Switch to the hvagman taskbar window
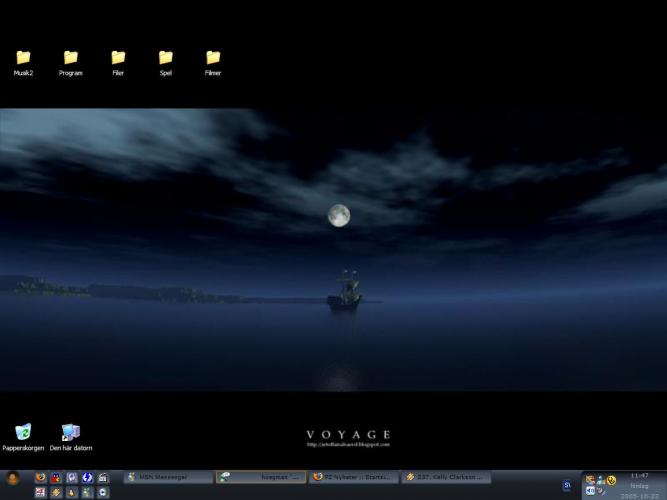 (x=261, y=477)
